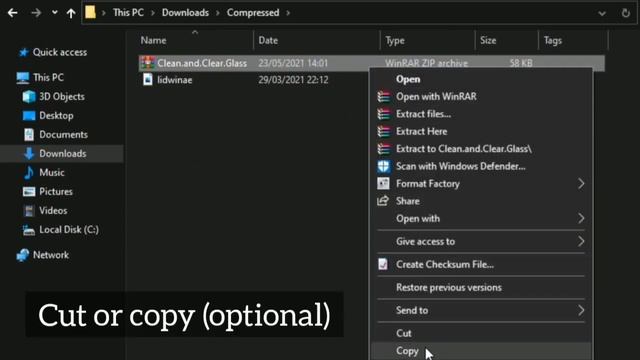Refresh the folder view

[x=626, y=13]
